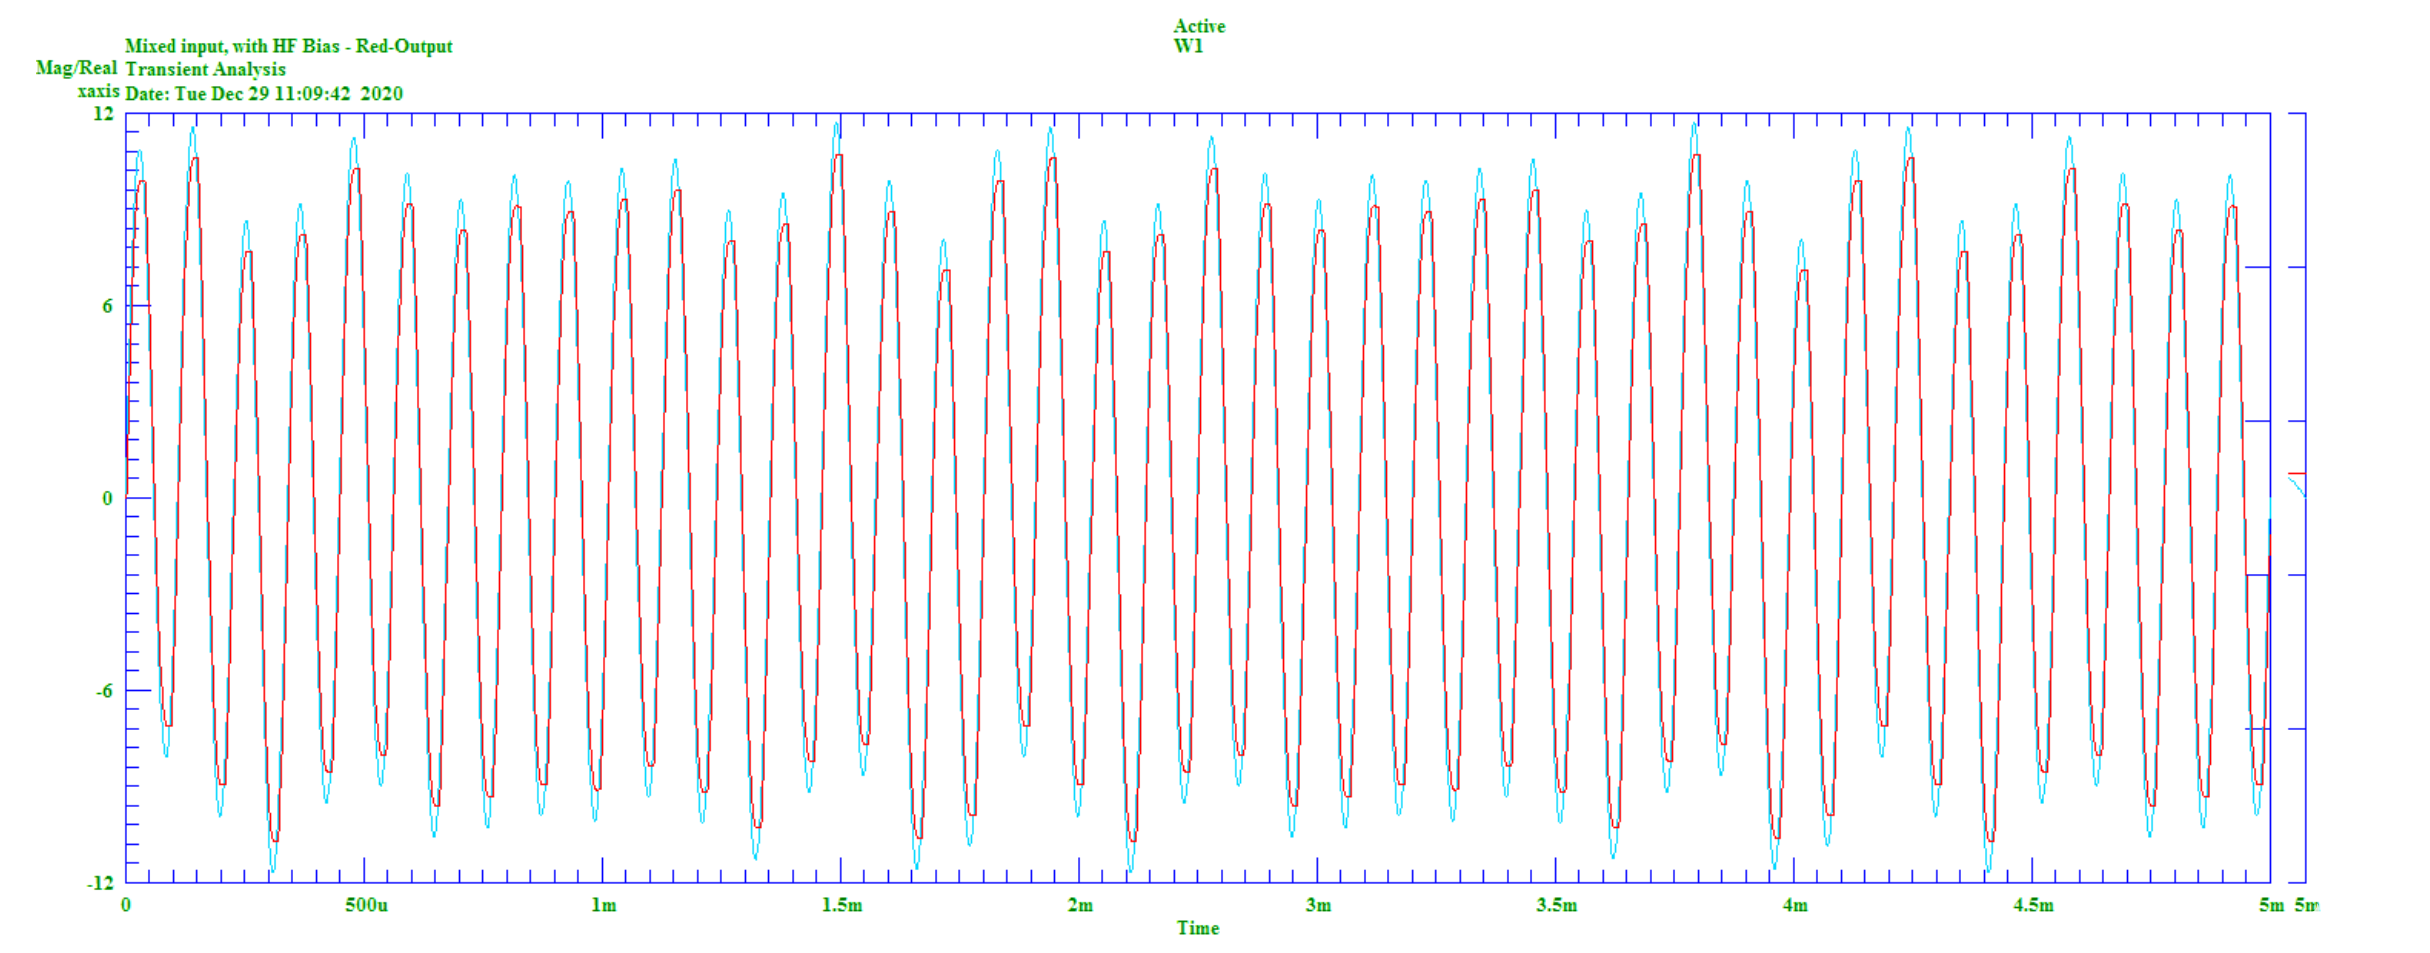Select the 'W1' window label
This screenshot has width=2430, height=953.
pyautogui.click(x=1188, y=46)
